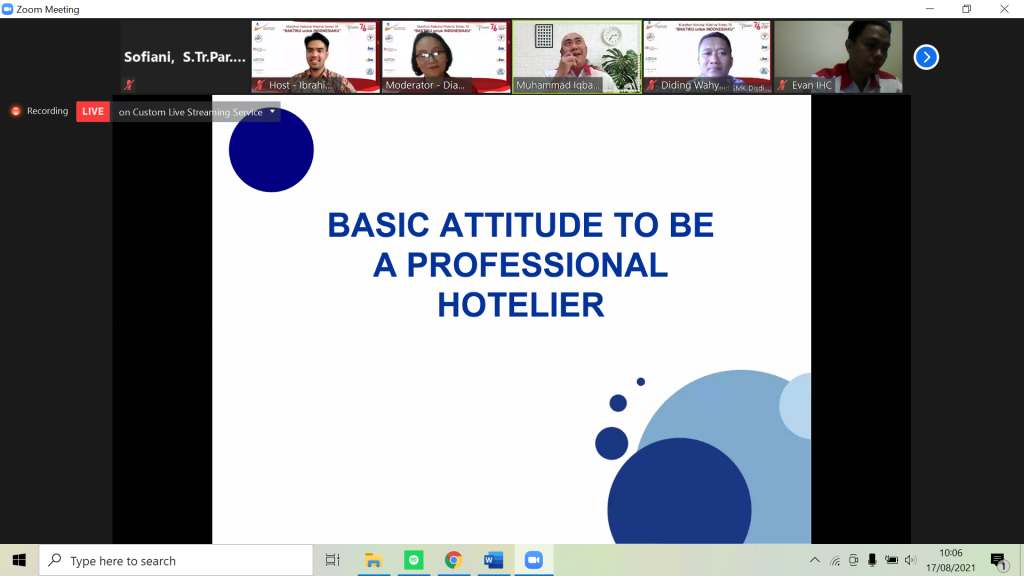Select the Evan IHC video thumbnail
This screenshot has width=1024, height=576.
tap(838, 57)
